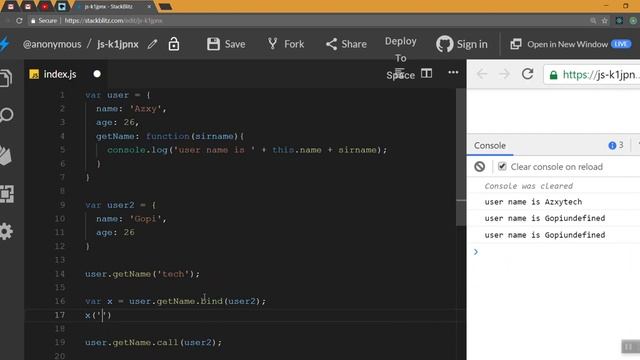The height and width of the screenshot is (360, 640).
Task: Click the StackBlitz lightning logo
Action: click(x=4, y=44)
